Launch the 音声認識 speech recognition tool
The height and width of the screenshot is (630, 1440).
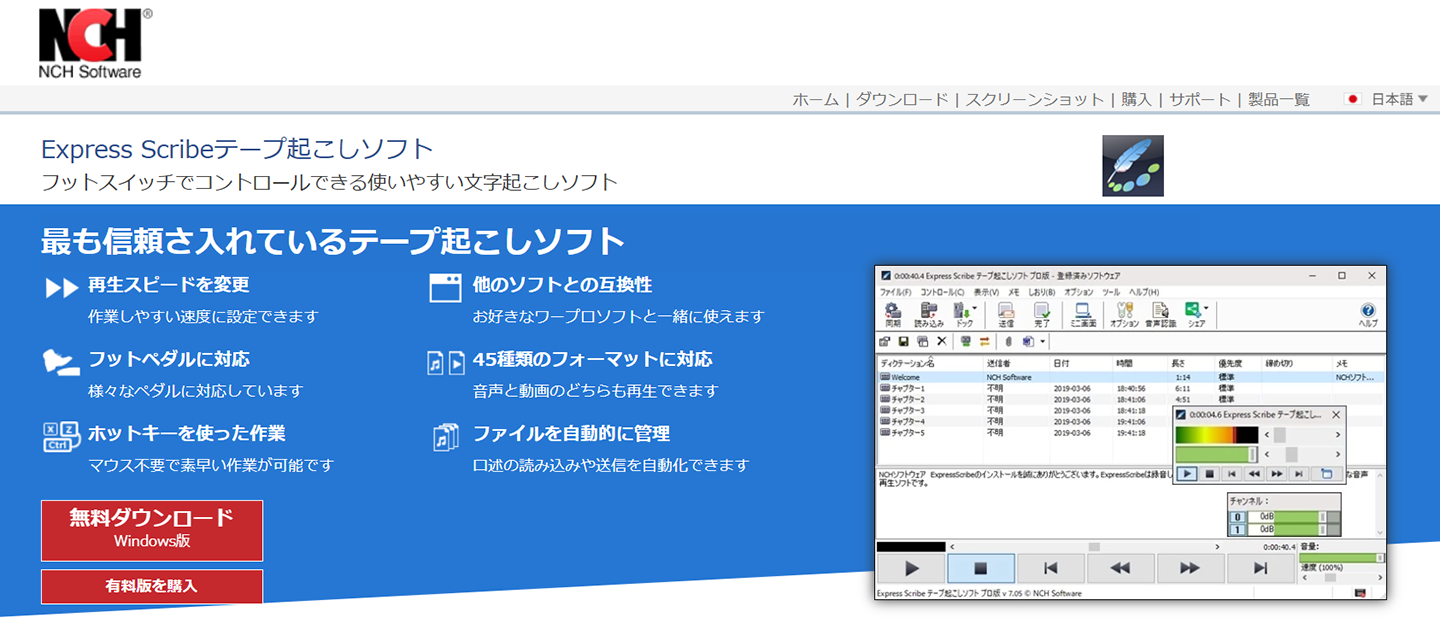coord(1159,312)
